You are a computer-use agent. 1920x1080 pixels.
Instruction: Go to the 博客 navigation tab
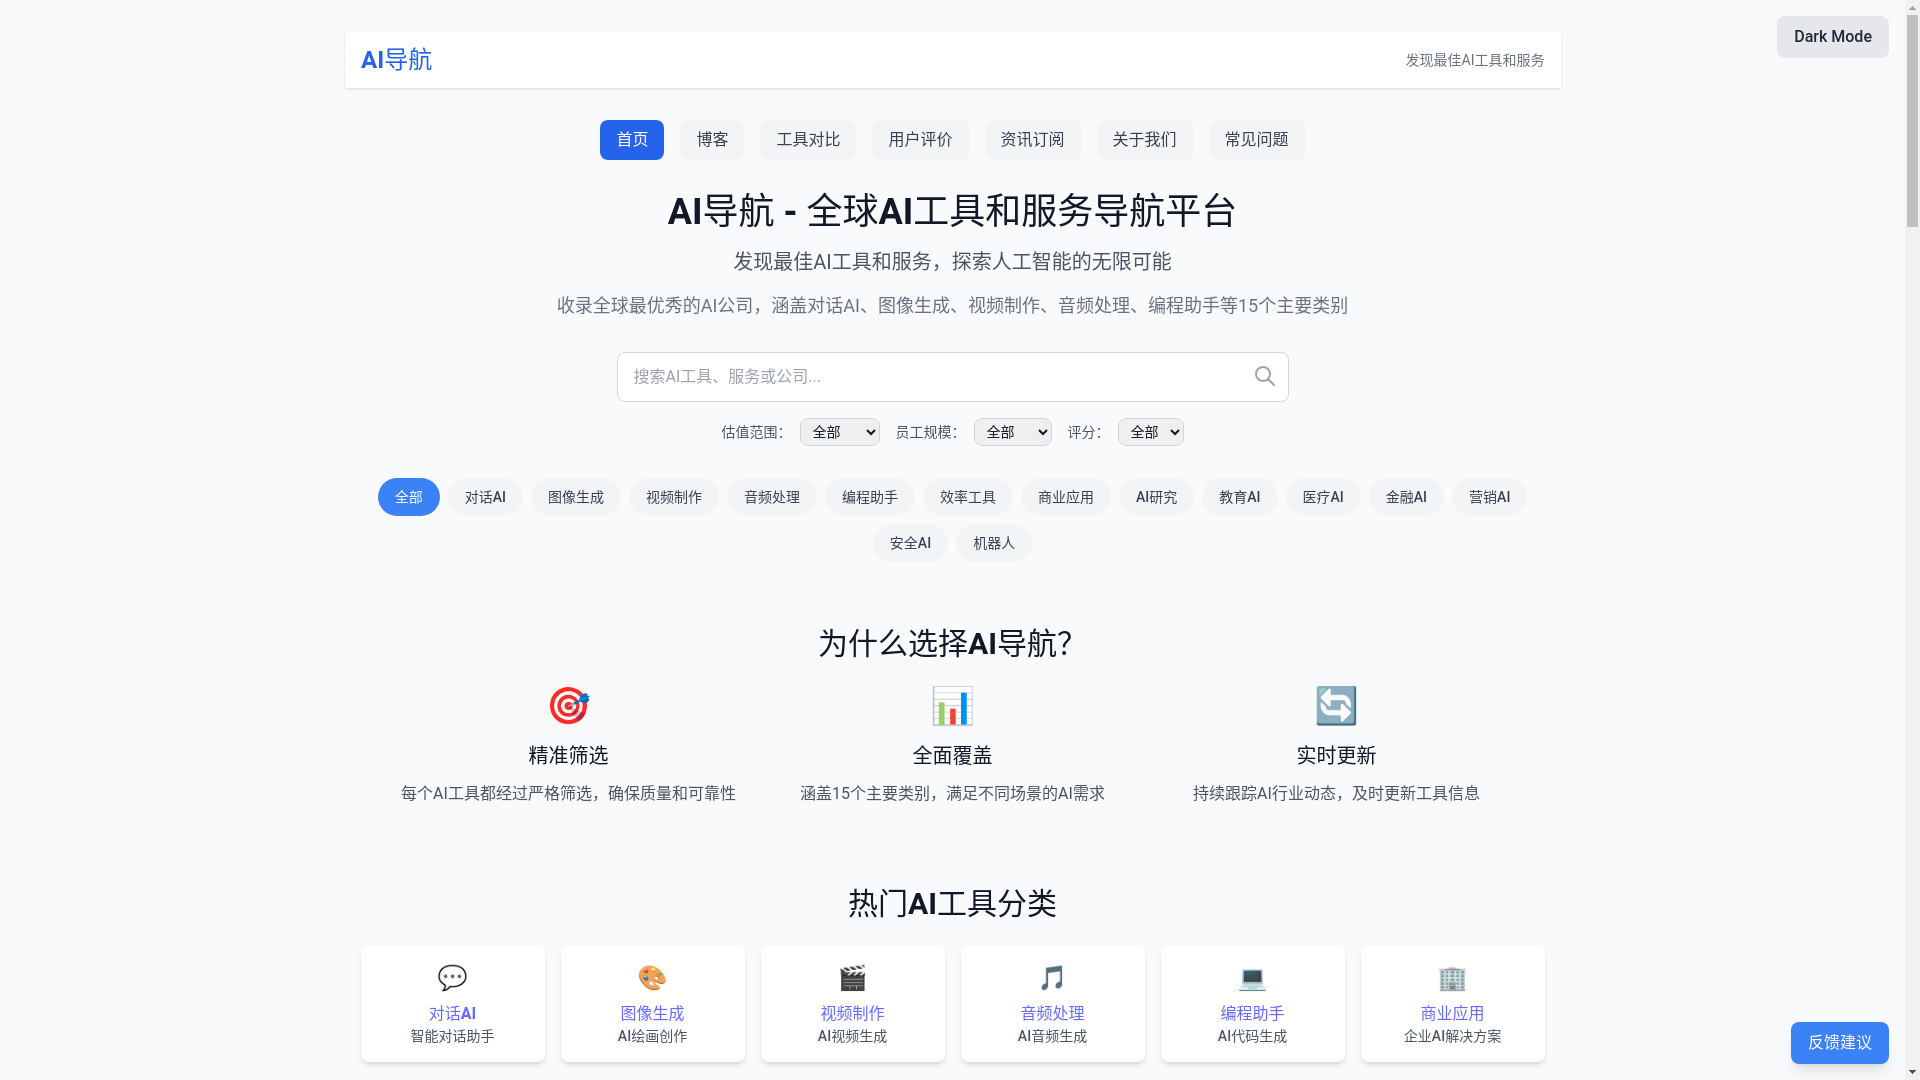click(712, 140)
